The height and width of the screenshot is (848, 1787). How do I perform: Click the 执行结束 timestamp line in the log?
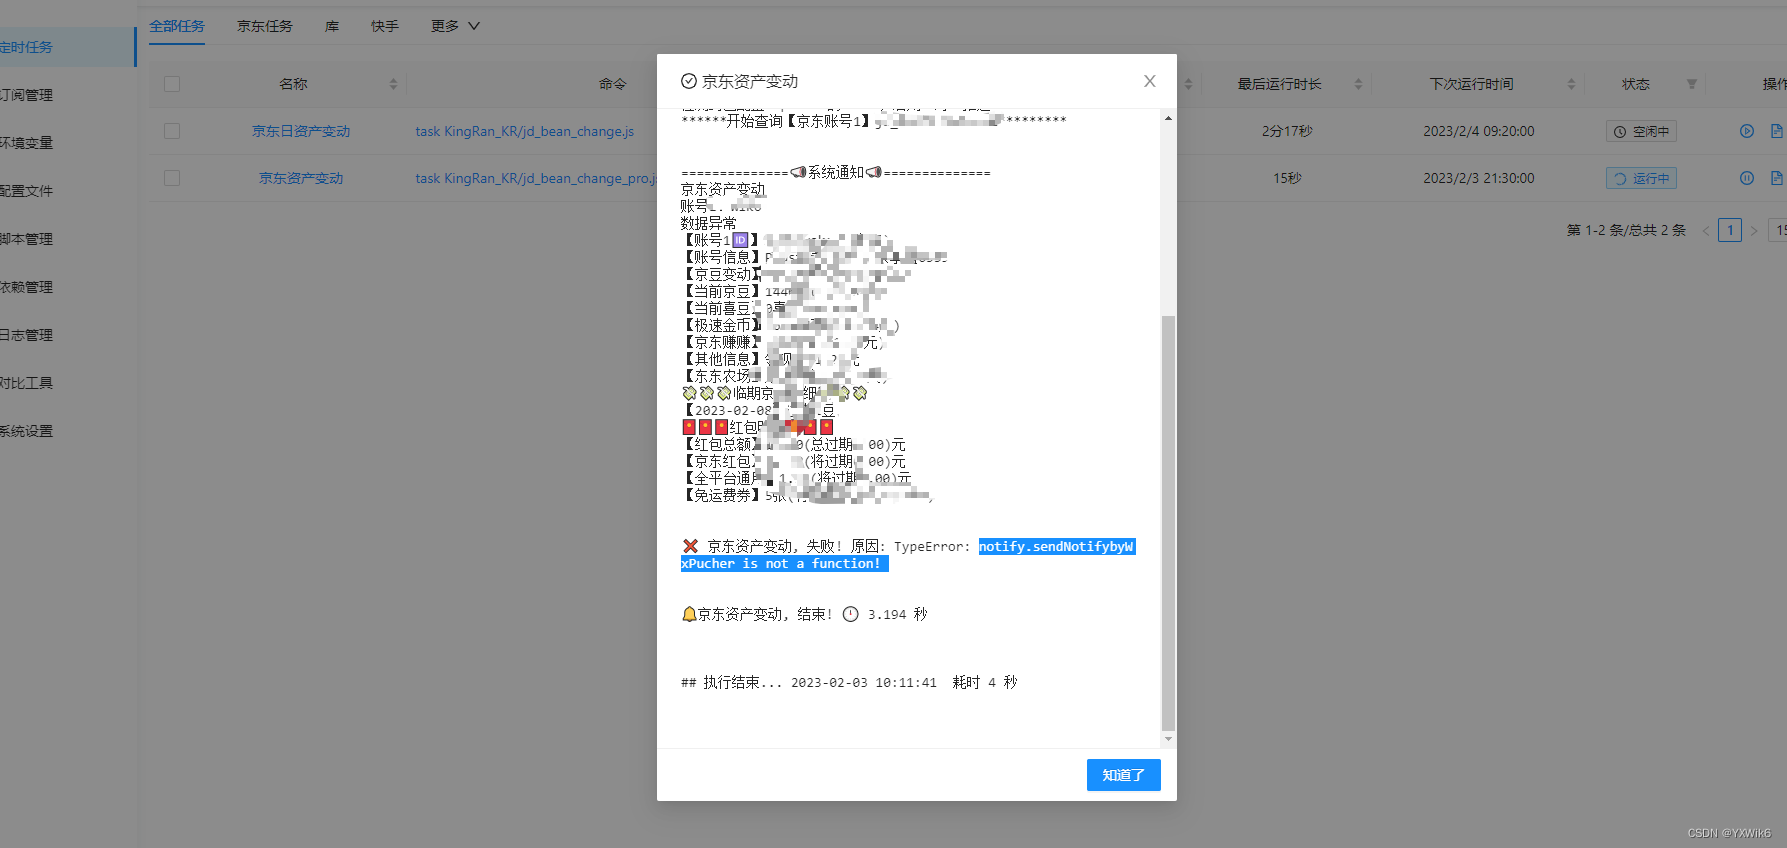(849, 682)
